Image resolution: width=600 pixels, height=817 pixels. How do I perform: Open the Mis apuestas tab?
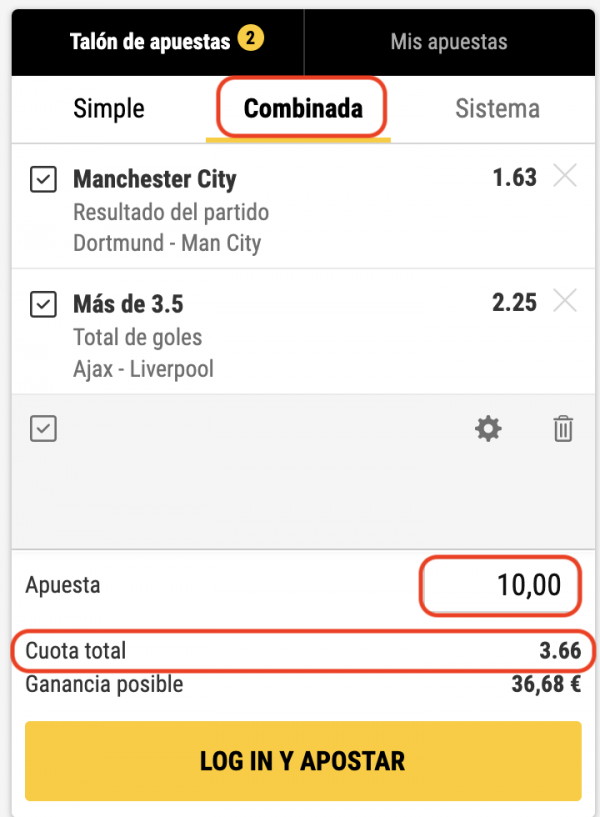[x=449, y=42]
